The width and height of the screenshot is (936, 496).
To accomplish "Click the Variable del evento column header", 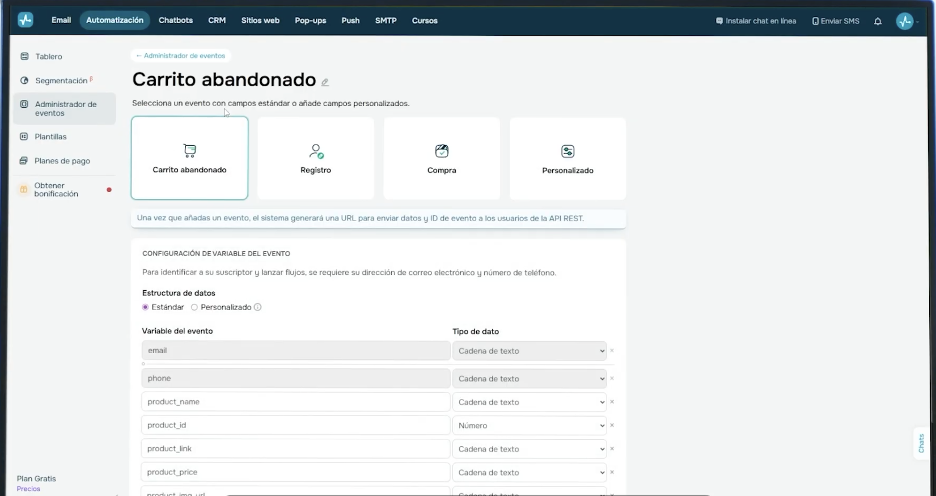I will click(x=177, y=331).
